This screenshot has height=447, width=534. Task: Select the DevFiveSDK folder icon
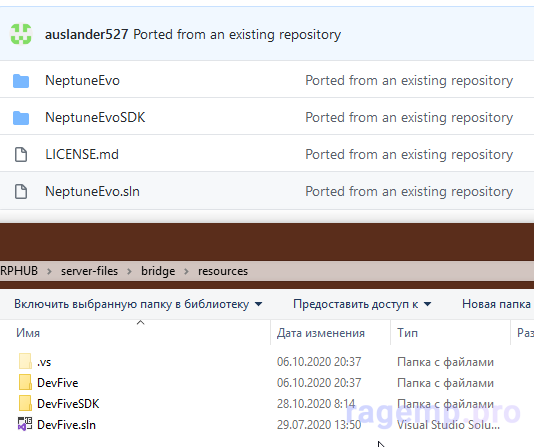[25, 404]
